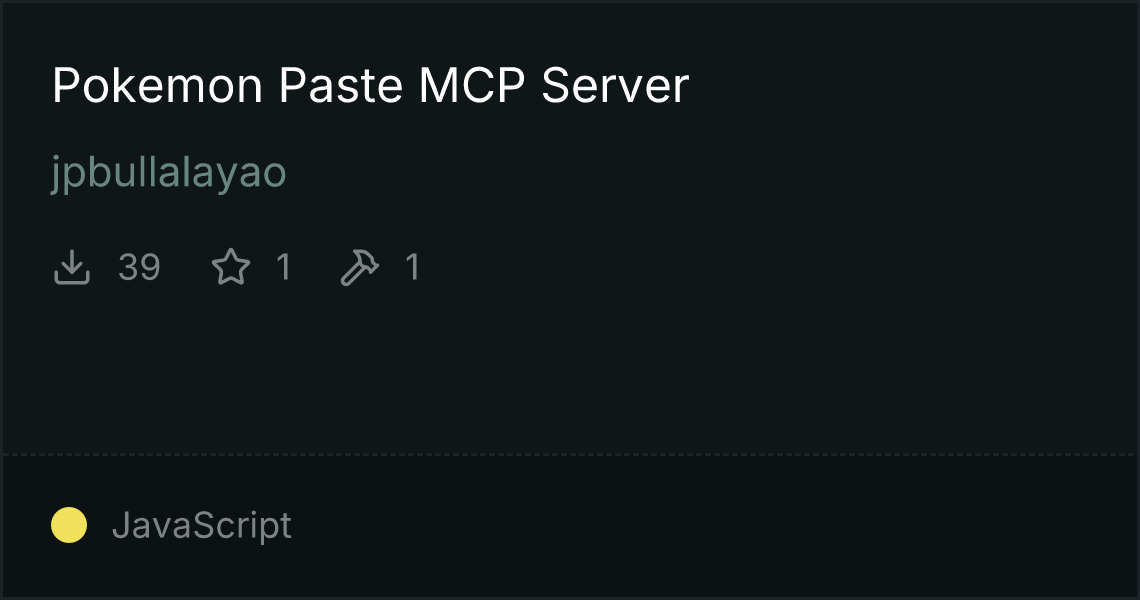This screenshot has height=600, width=1140.
Task: Click the word Pokemon in the title
Action: point(157,86)
